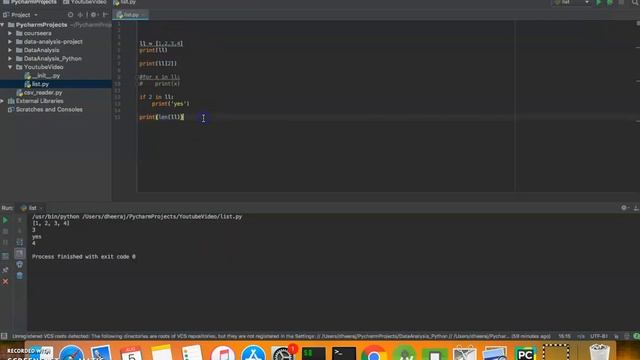
Task: Click the print(len(l1)) code line
Action: tap(162, 117)
